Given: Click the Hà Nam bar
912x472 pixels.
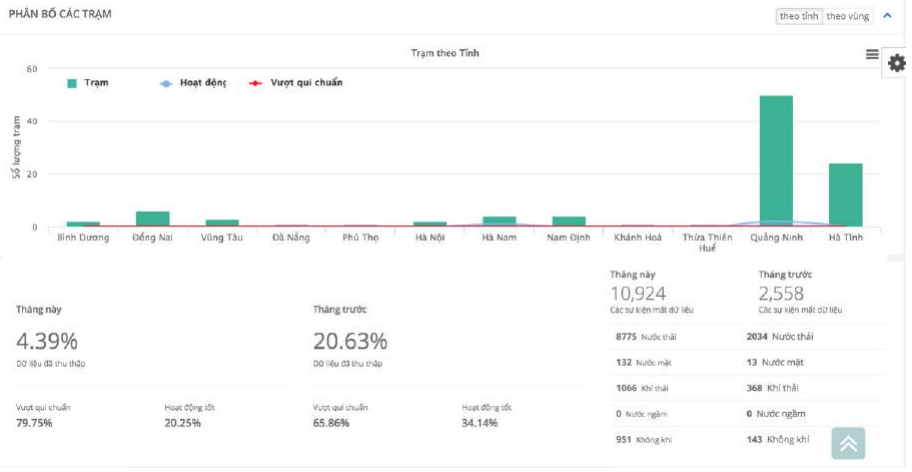Looking at the screenshot, I should point(499,221).
